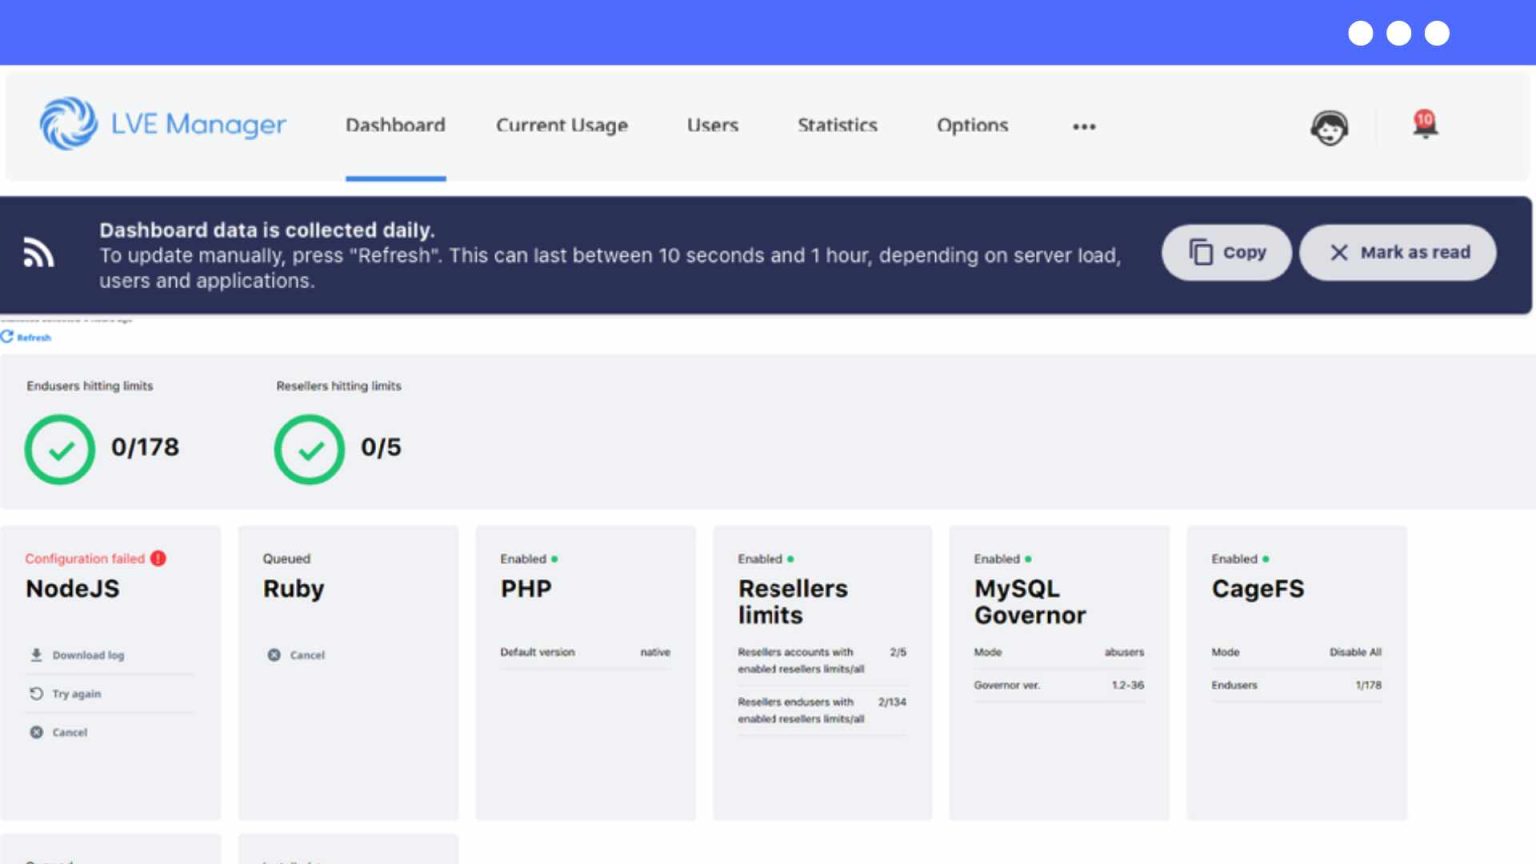Open the notifications bell with badge 10
1536x864 pixels.
(x=1425, y=125)
